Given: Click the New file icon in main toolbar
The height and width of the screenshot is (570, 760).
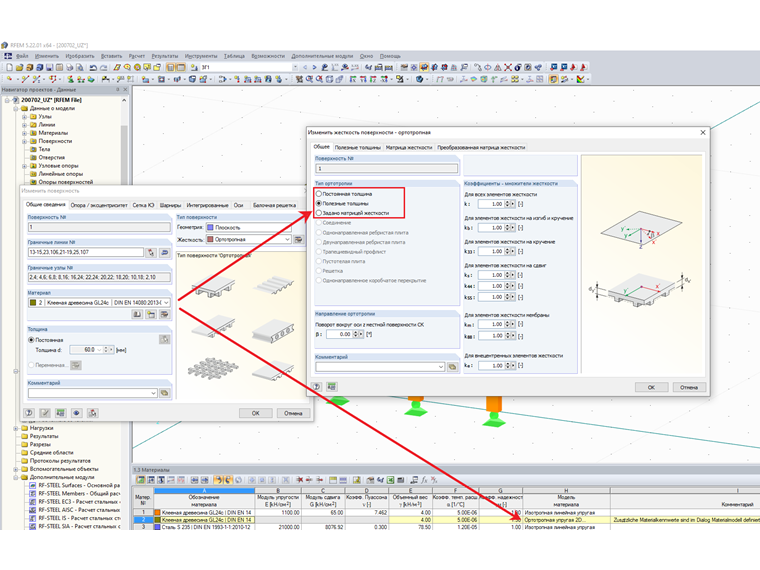Looking at the screenshot, I should pyautogui.click(x=9, y=67).
